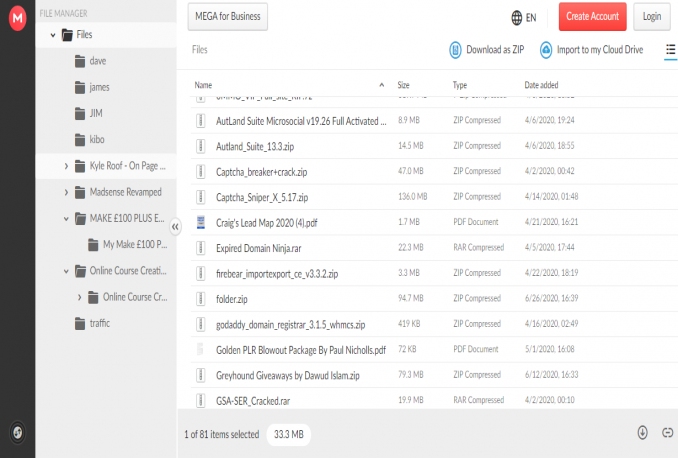Click the Login button
Viewport: 678px width, 458px height.
652,17
